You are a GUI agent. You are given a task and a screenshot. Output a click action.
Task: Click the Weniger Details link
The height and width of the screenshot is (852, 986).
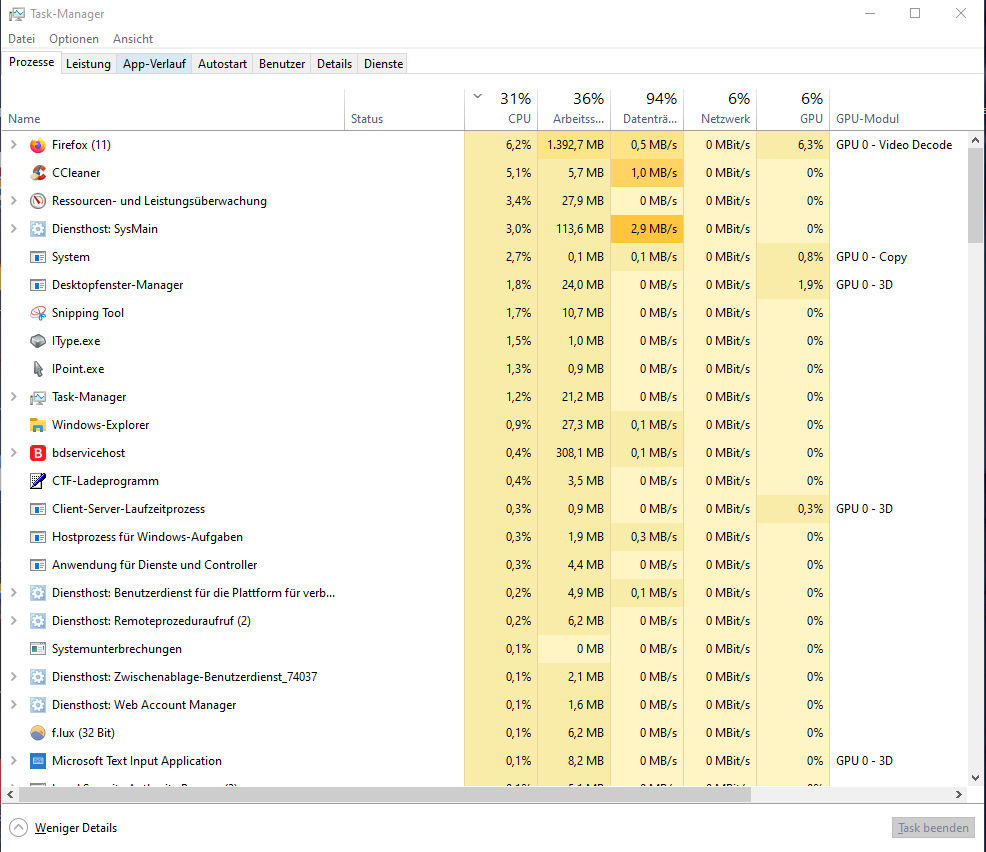click(75, 828)
